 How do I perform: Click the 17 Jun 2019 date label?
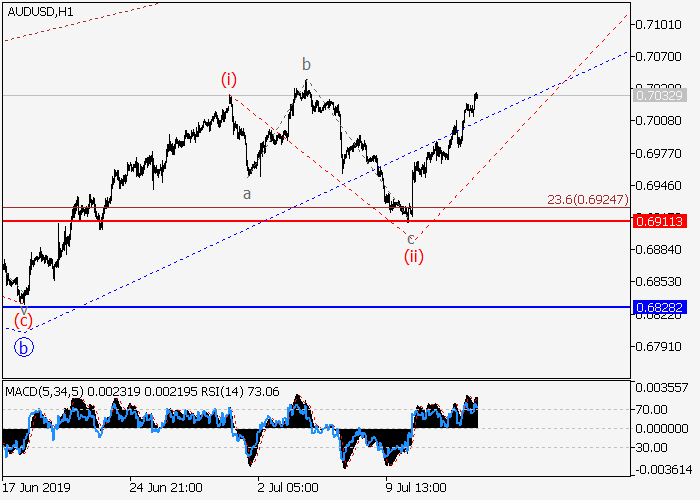(36, 488)
